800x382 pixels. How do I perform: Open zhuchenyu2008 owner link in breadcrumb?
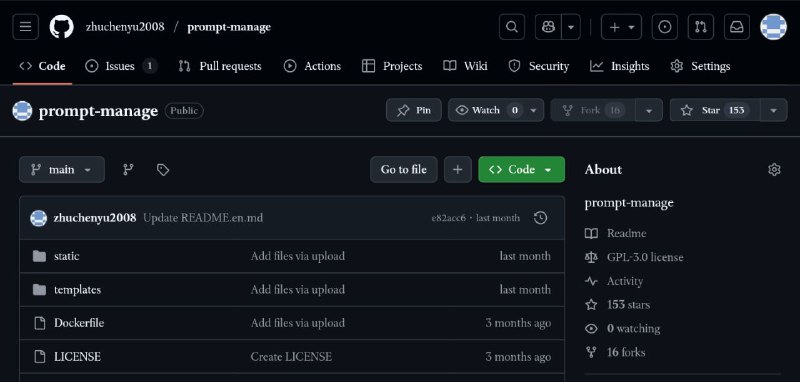pyautogui.click(x=125, y=27)
